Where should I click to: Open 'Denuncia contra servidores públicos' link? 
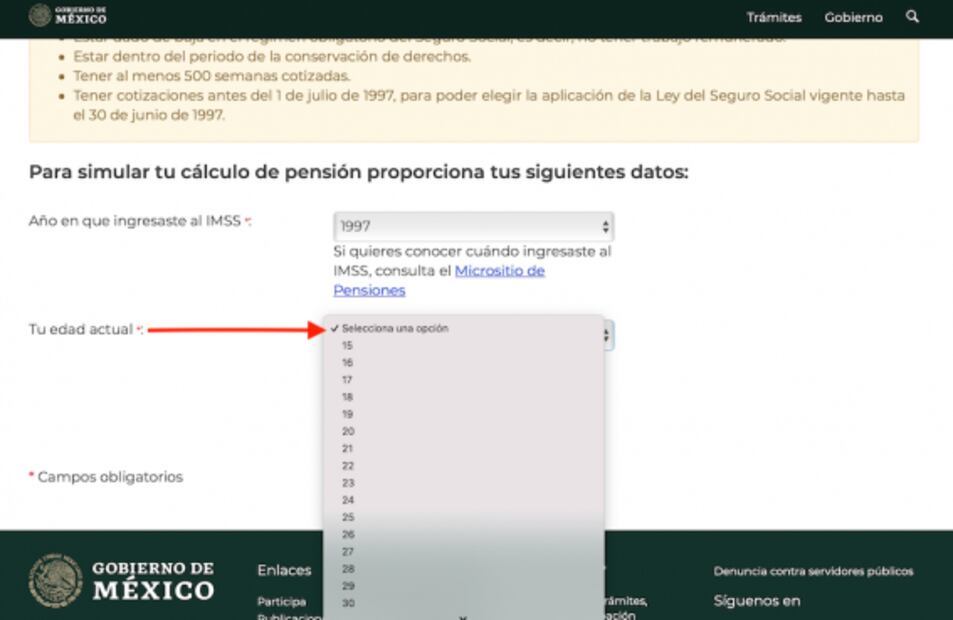pyautogui.click(x=813, y=571)
